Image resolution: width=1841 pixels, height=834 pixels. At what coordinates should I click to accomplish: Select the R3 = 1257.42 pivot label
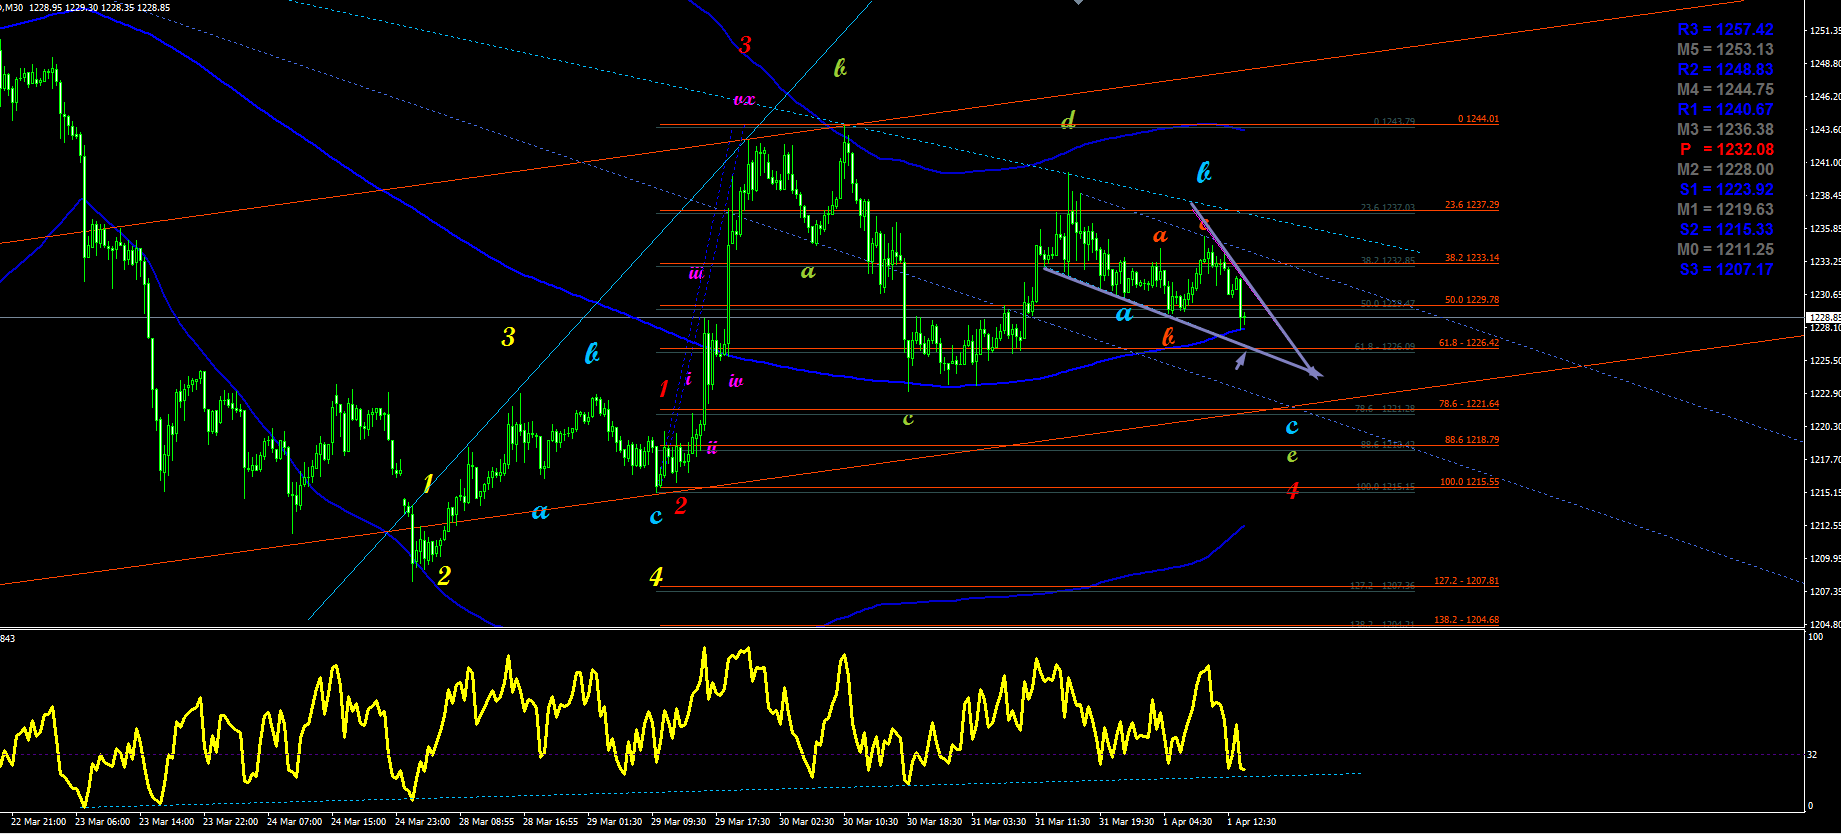pos(1725,30)
